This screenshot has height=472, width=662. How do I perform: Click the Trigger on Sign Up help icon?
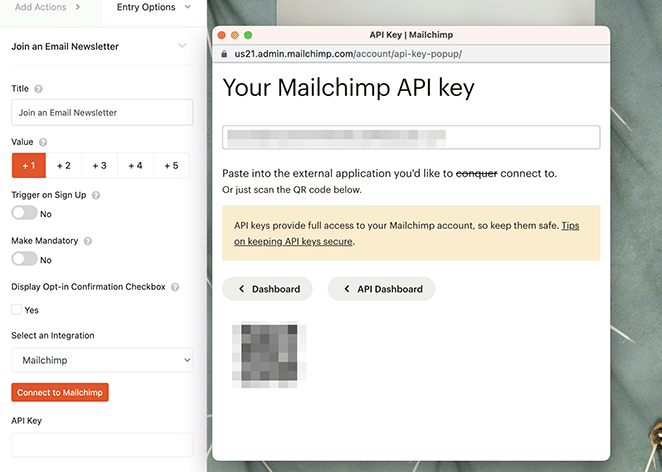click(96, 195)
